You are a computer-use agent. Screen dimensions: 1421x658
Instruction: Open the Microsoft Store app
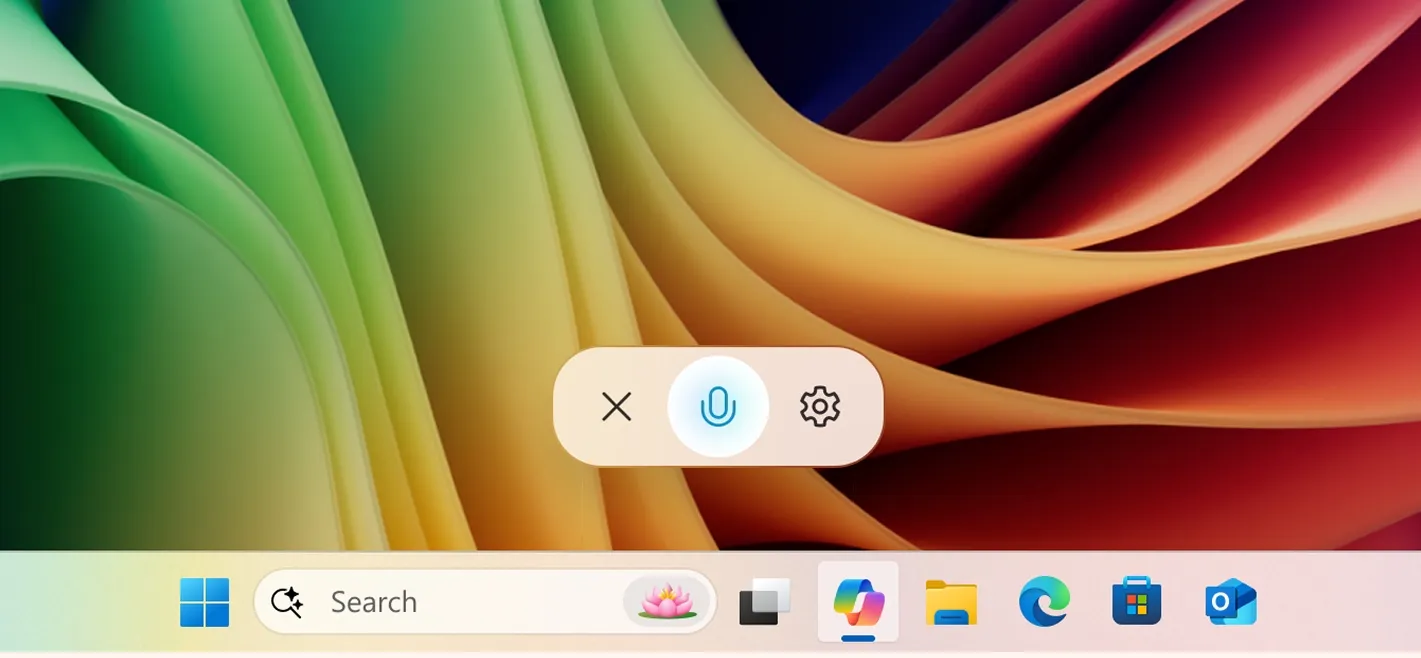[x=1137, y=602]
